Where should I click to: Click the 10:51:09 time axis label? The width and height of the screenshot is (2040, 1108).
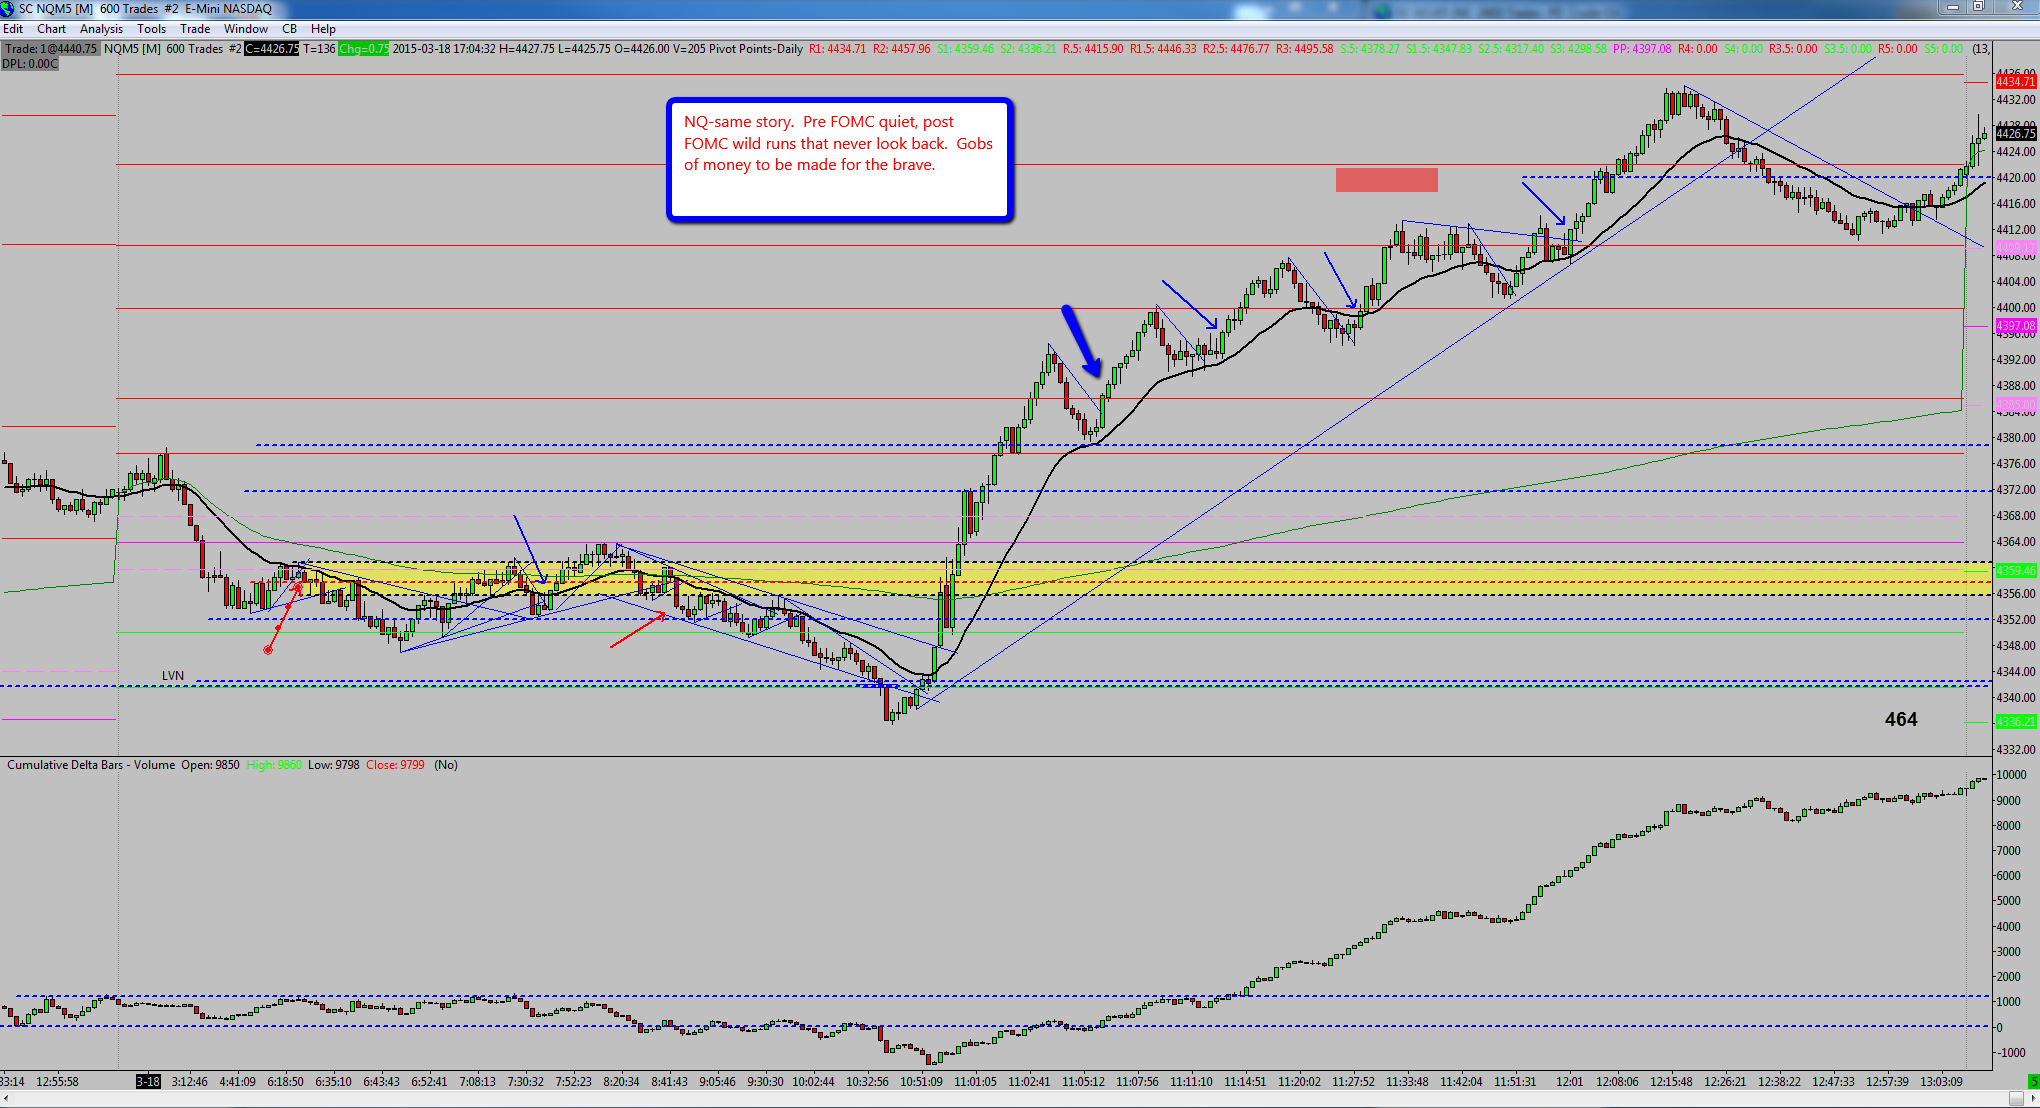tap(920, 1081)
